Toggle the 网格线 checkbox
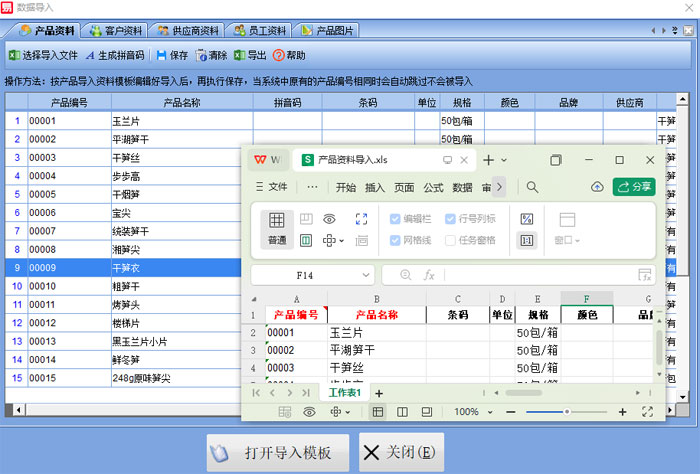Viewport: 700px width, 474px height. click(394, 240)
